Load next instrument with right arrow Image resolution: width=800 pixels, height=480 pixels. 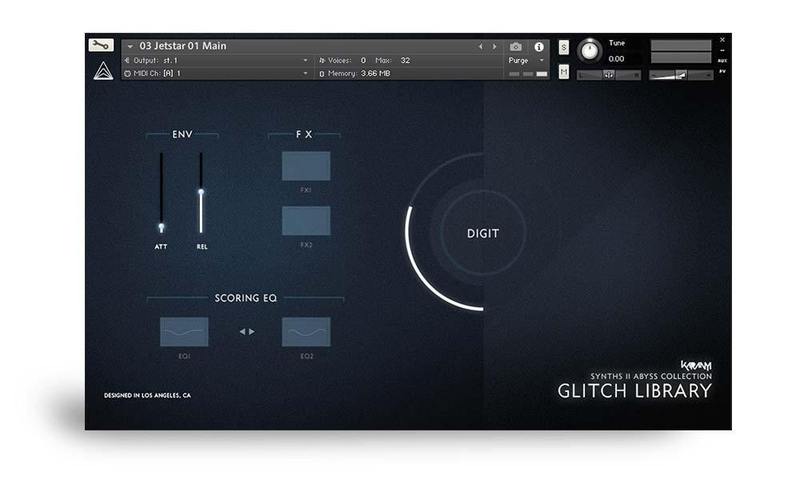[x=494, y=46]
